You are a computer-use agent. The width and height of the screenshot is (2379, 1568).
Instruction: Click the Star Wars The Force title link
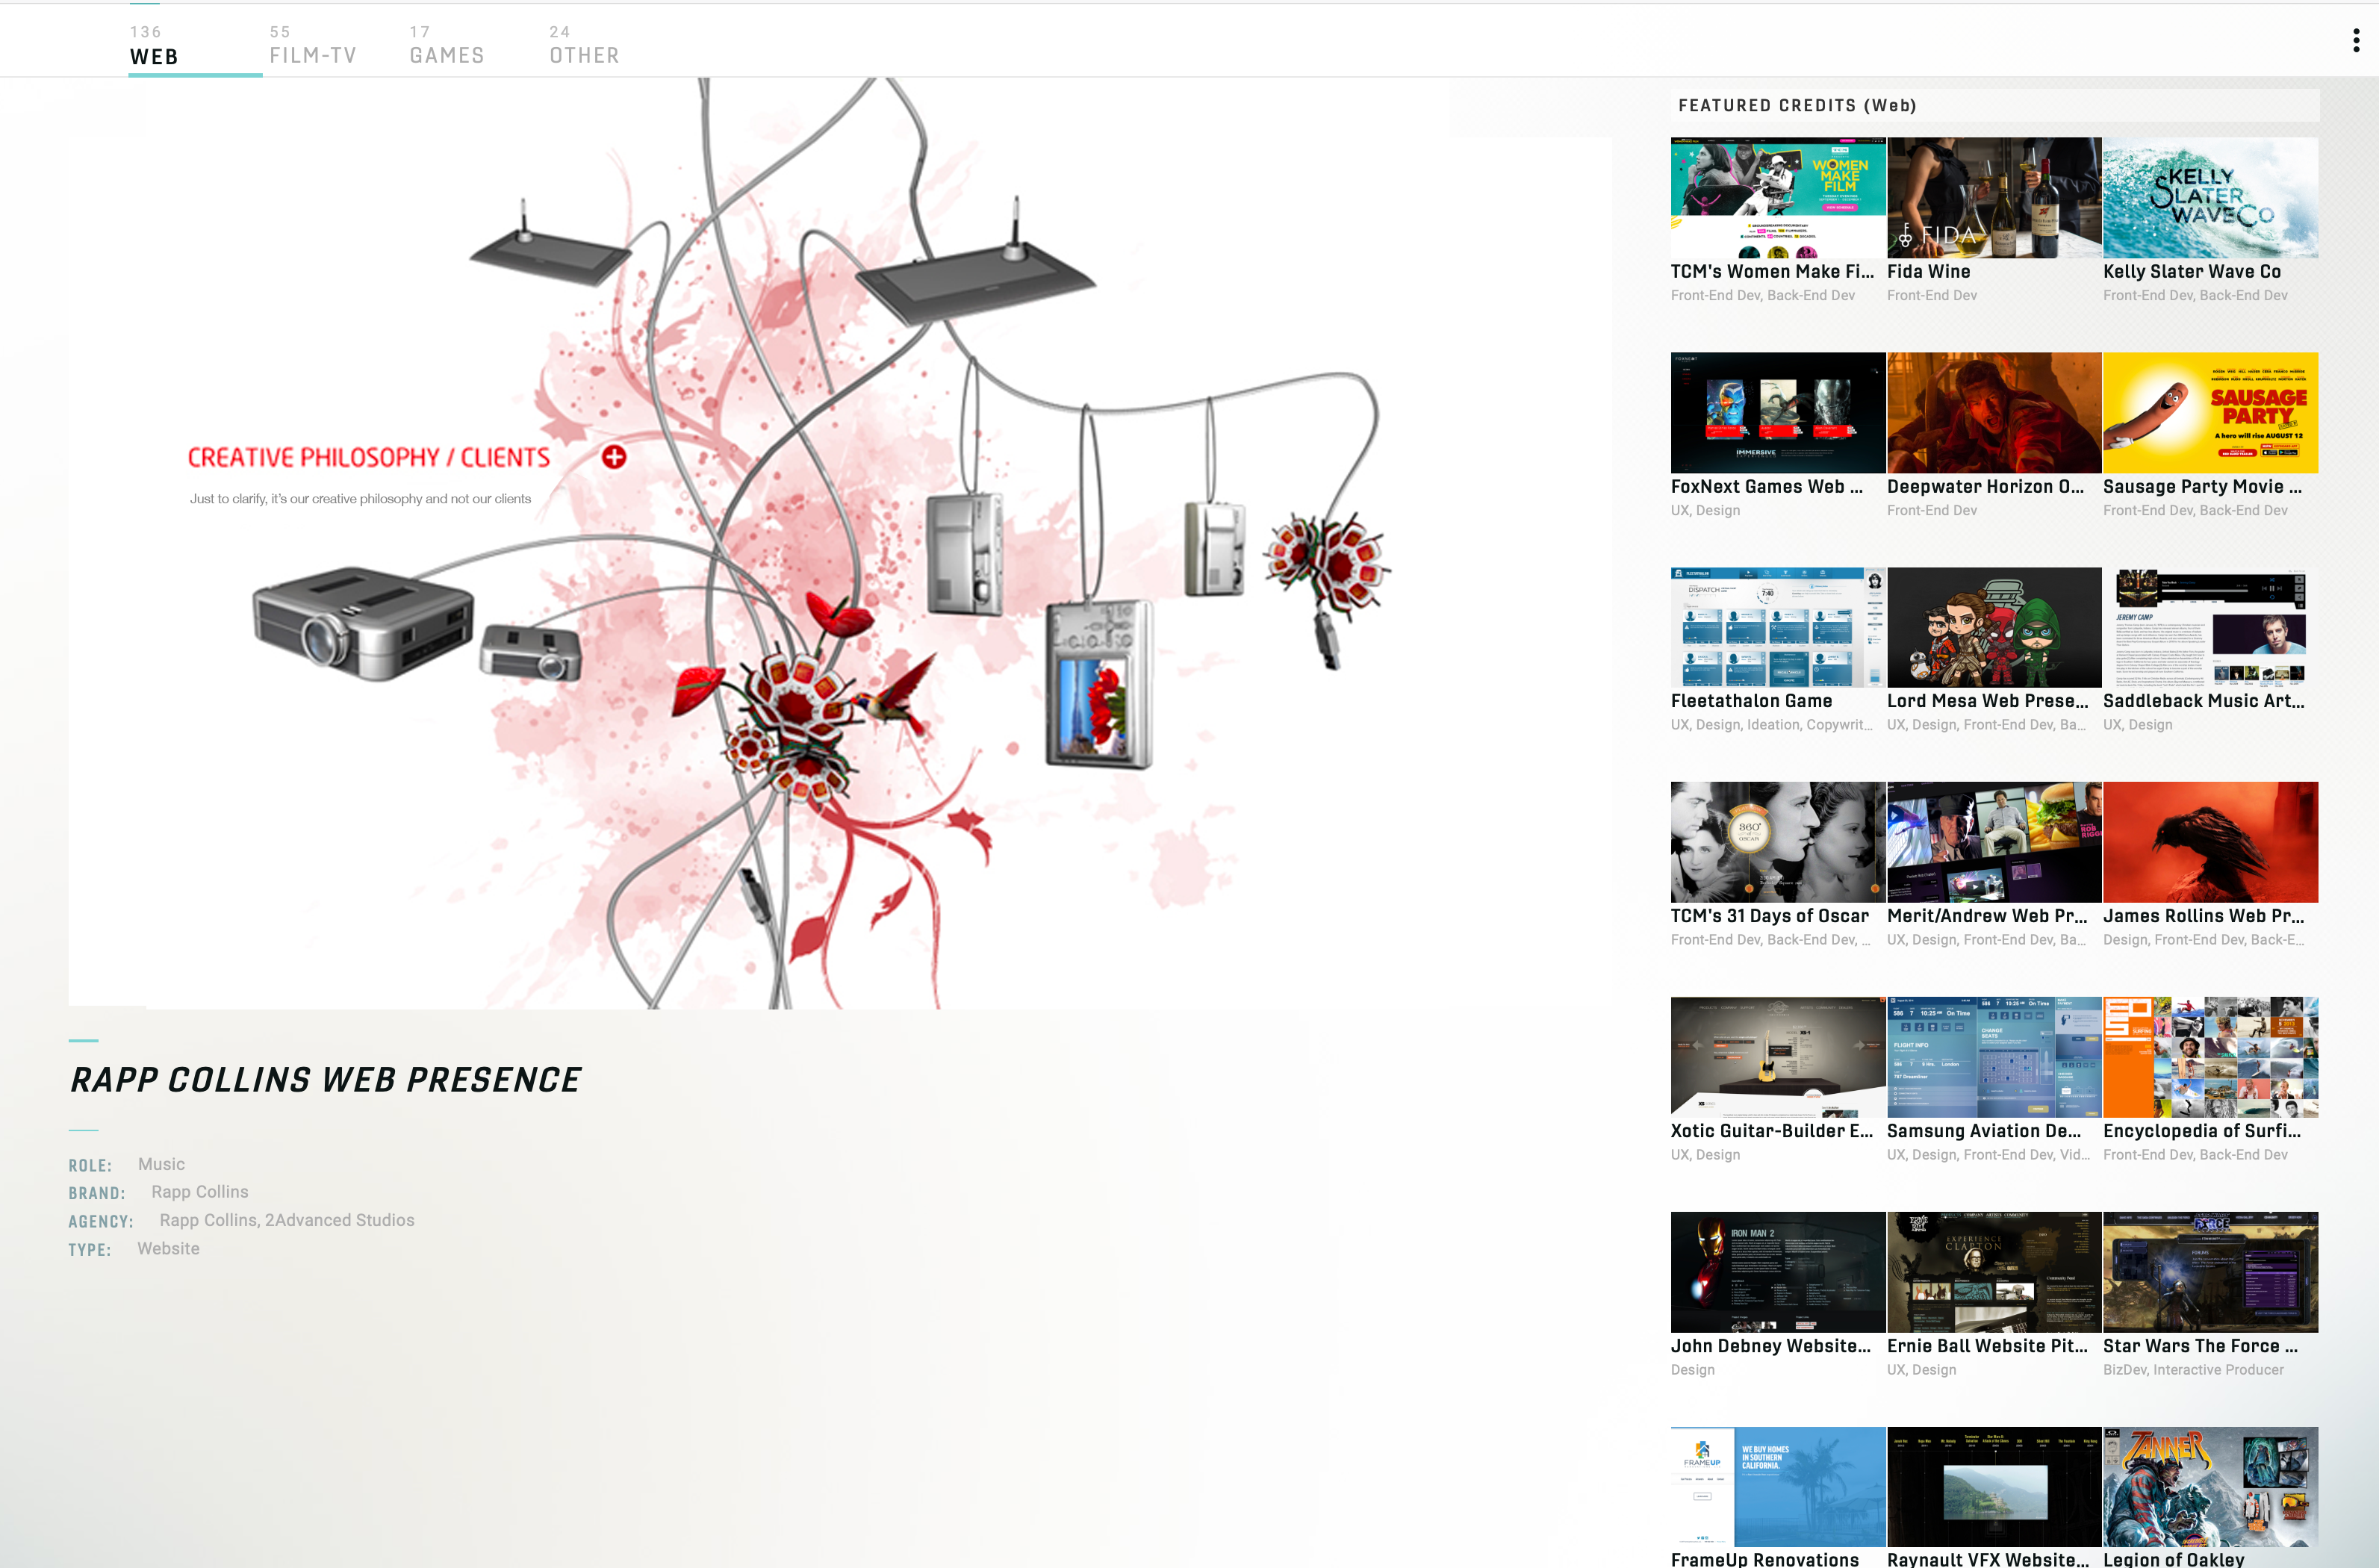point(2199,1346)
